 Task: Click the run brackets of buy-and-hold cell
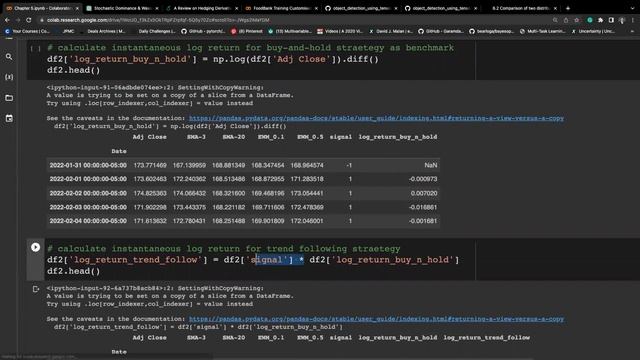tap(36, 49)
